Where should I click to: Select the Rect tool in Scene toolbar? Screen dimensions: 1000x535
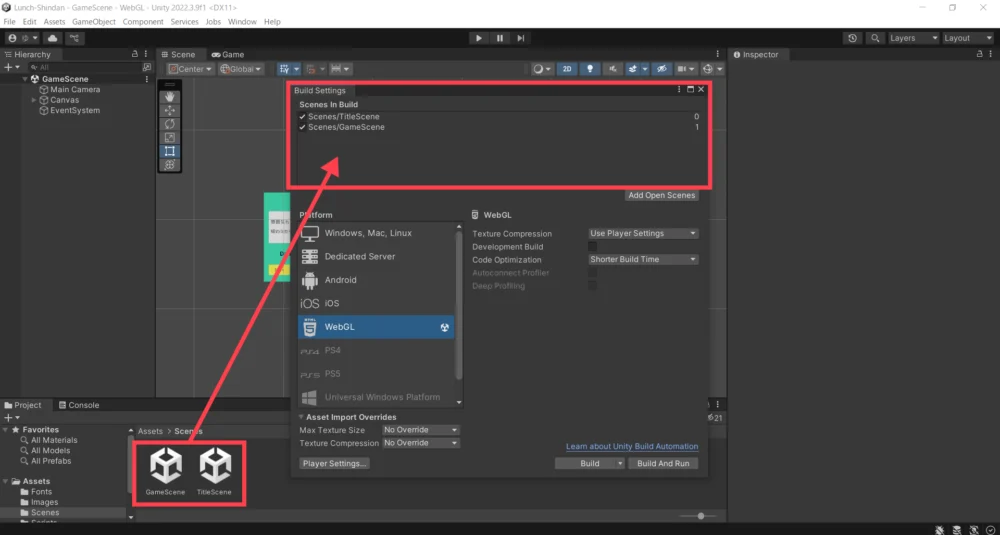point(170,151)
